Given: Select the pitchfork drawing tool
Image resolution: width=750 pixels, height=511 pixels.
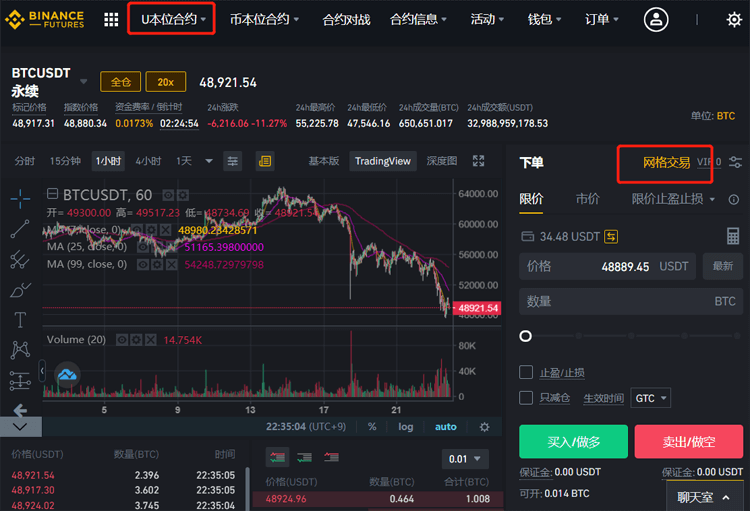Looking at the screenshot, I should tap(20, 259).
